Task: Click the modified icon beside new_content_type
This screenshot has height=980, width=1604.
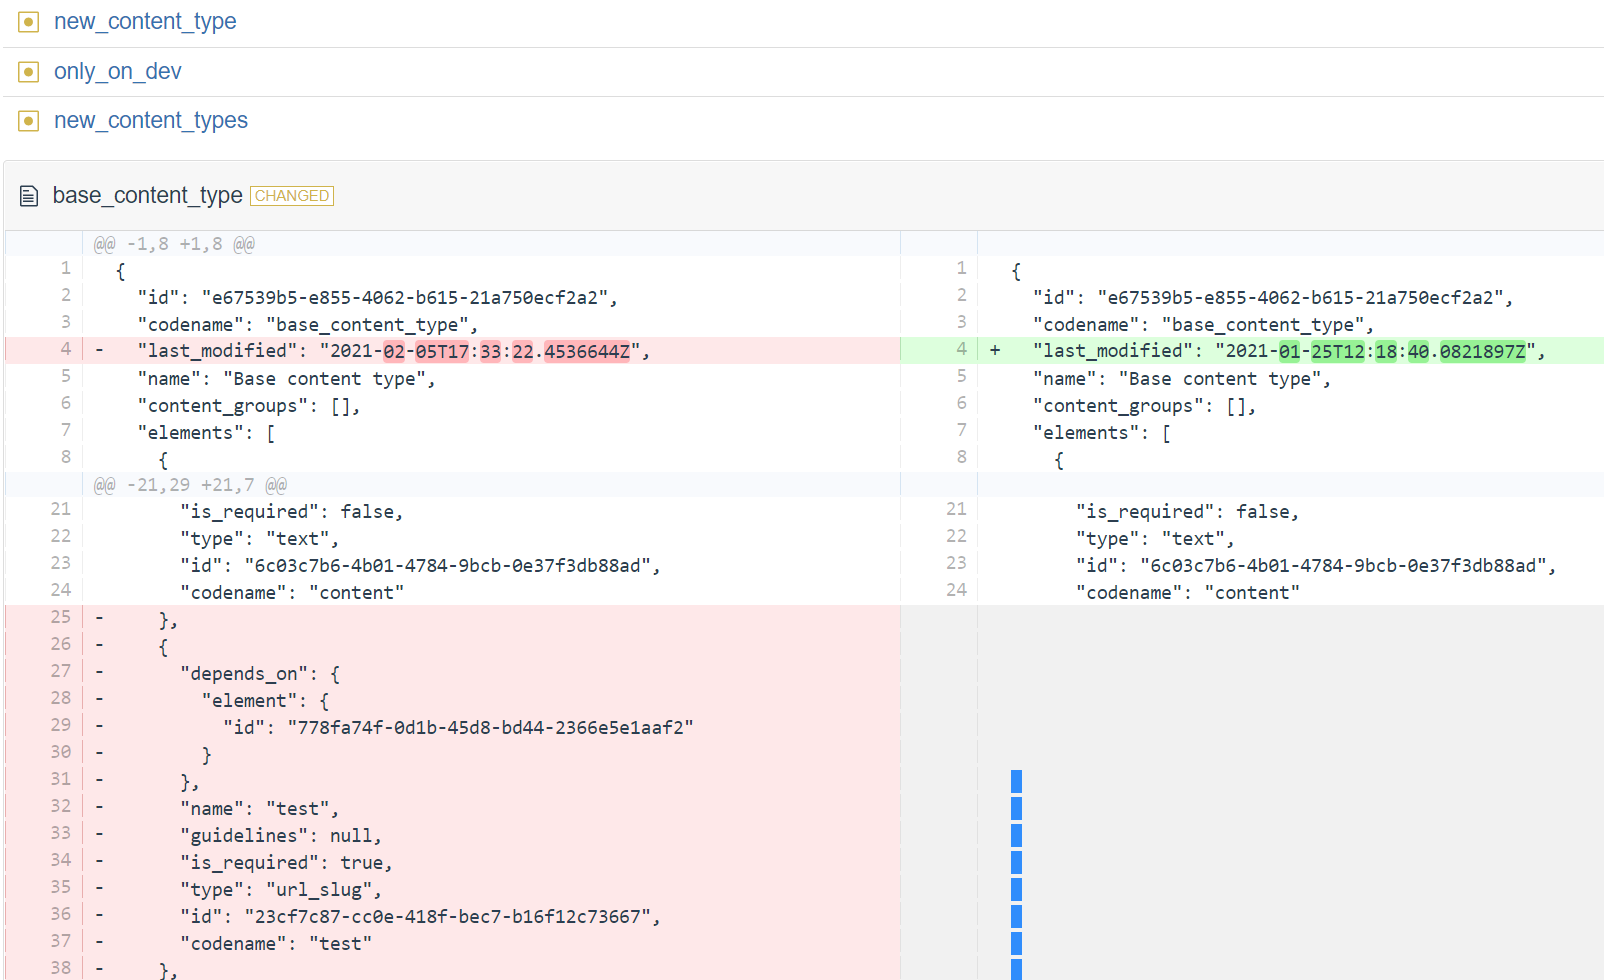Action: [x=29, y=22]
